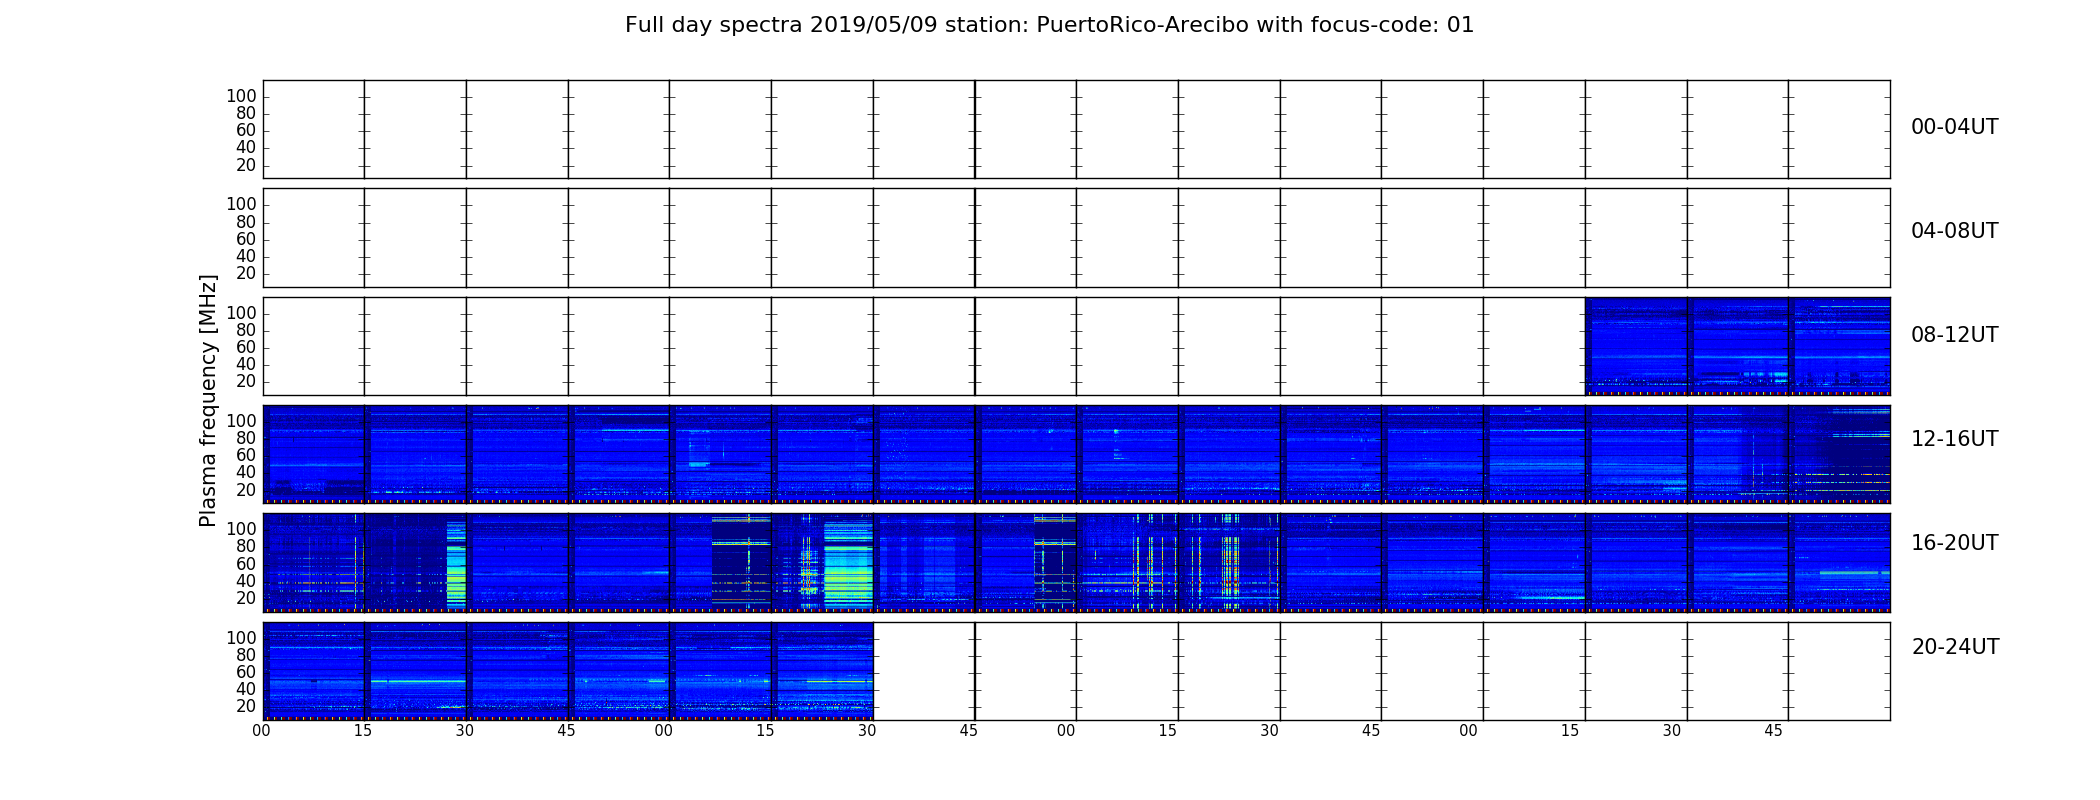The image size is (2100, 800).
Task: Click the 100 tick in the 20-24UT row
Action: click(241, 638)
